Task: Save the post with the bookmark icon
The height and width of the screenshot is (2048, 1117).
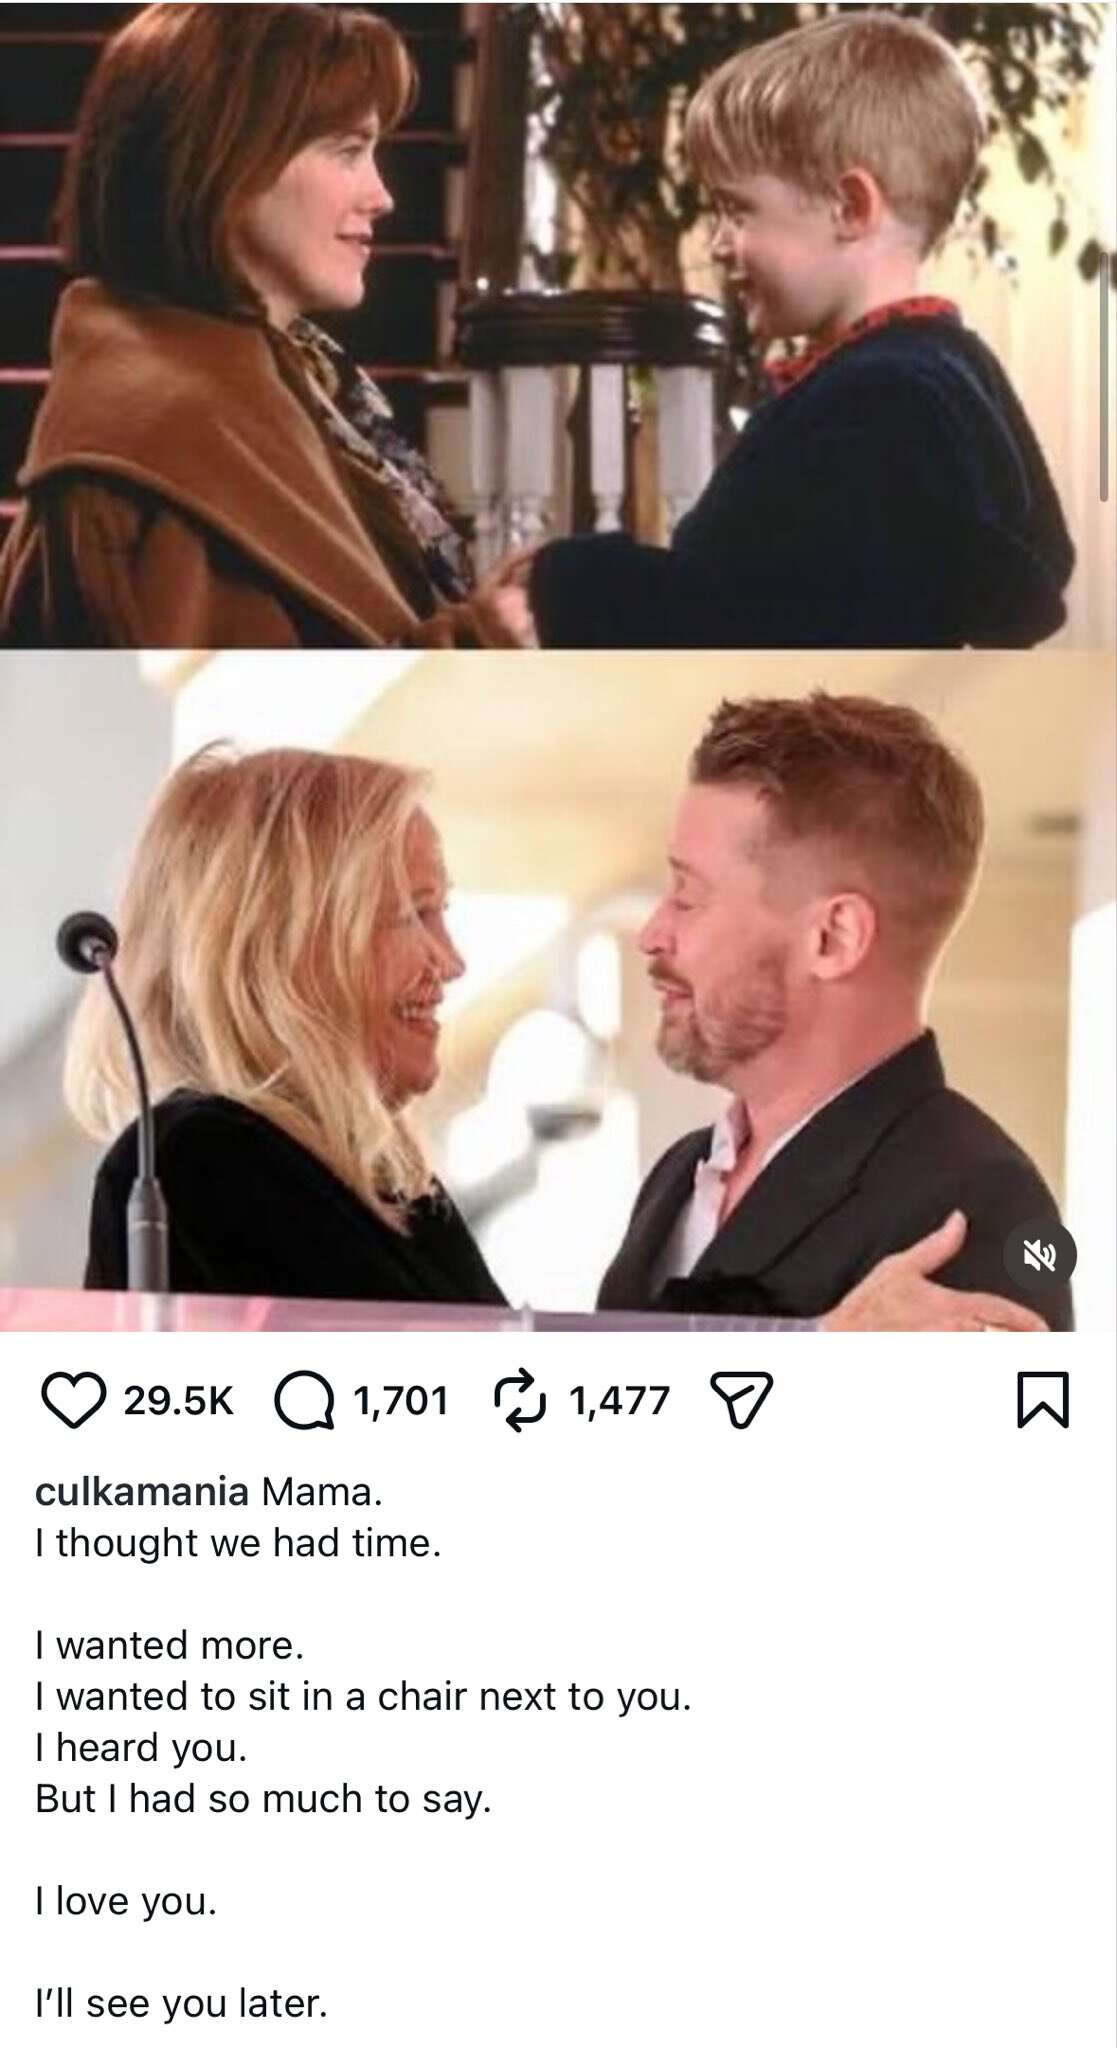Action: [1043, 1401]
